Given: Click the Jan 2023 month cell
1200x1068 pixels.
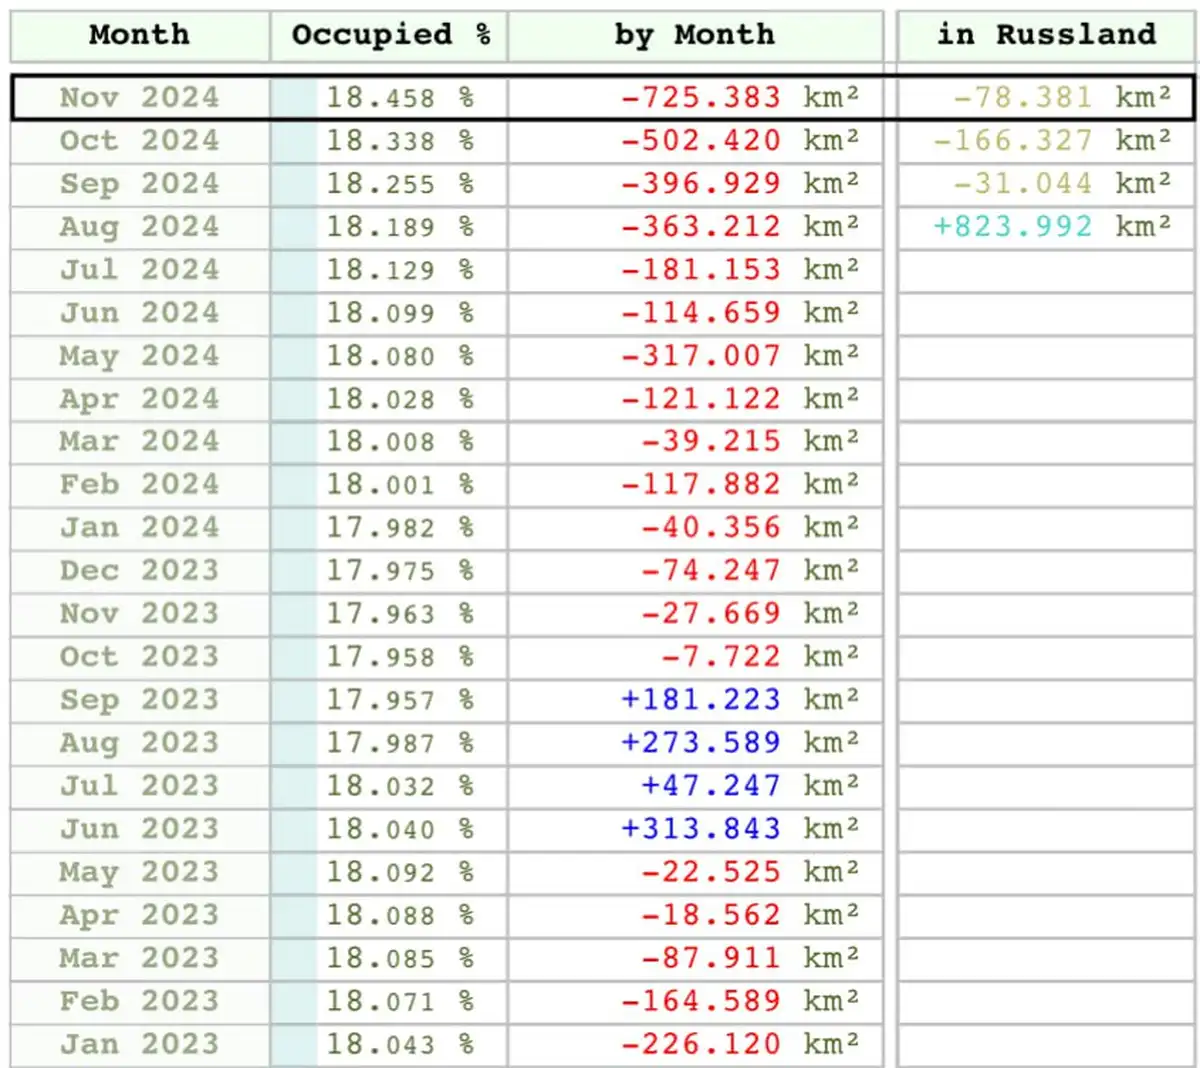Looking at the screenshot, I should pyautogui.click(x=139, y=1045).
